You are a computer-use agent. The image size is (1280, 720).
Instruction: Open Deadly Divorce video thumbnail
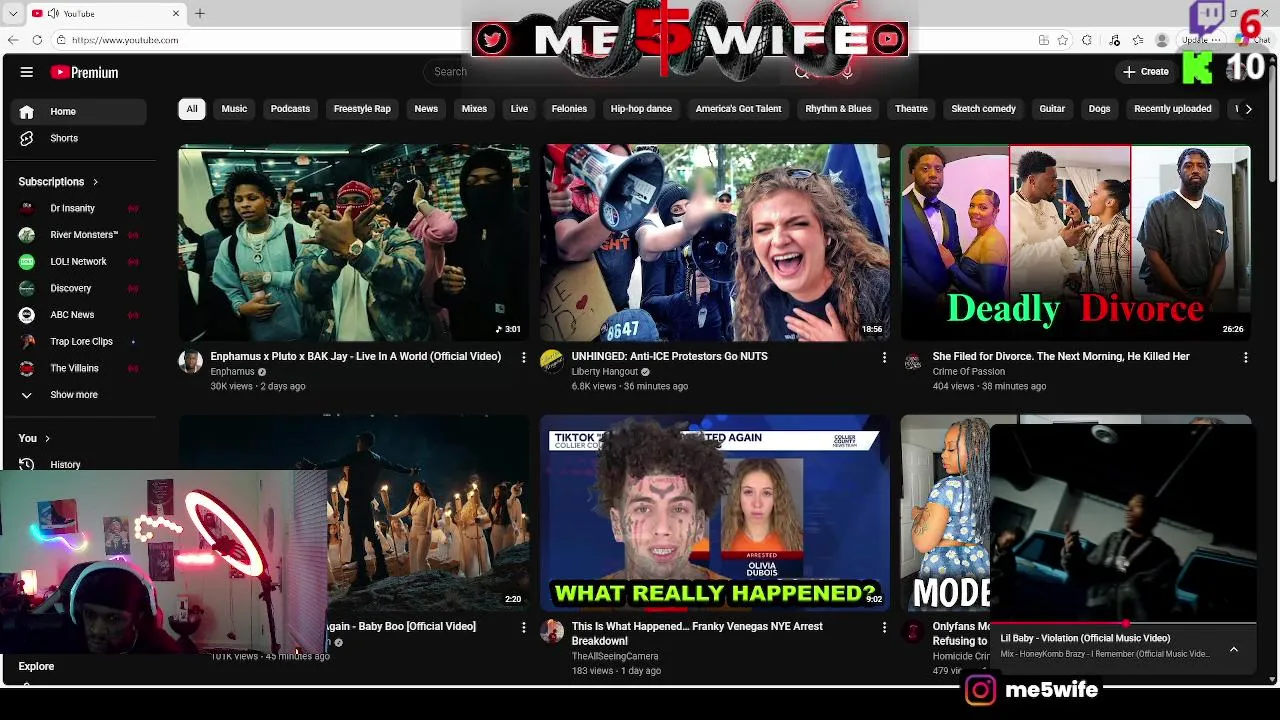[1075, 243]
